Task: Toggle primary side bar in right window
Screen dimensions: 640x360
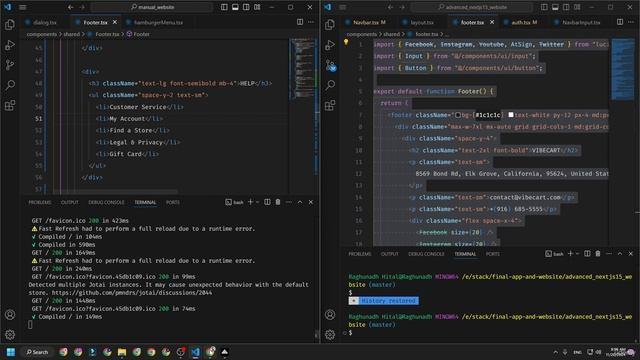Action: click(544, 7)
